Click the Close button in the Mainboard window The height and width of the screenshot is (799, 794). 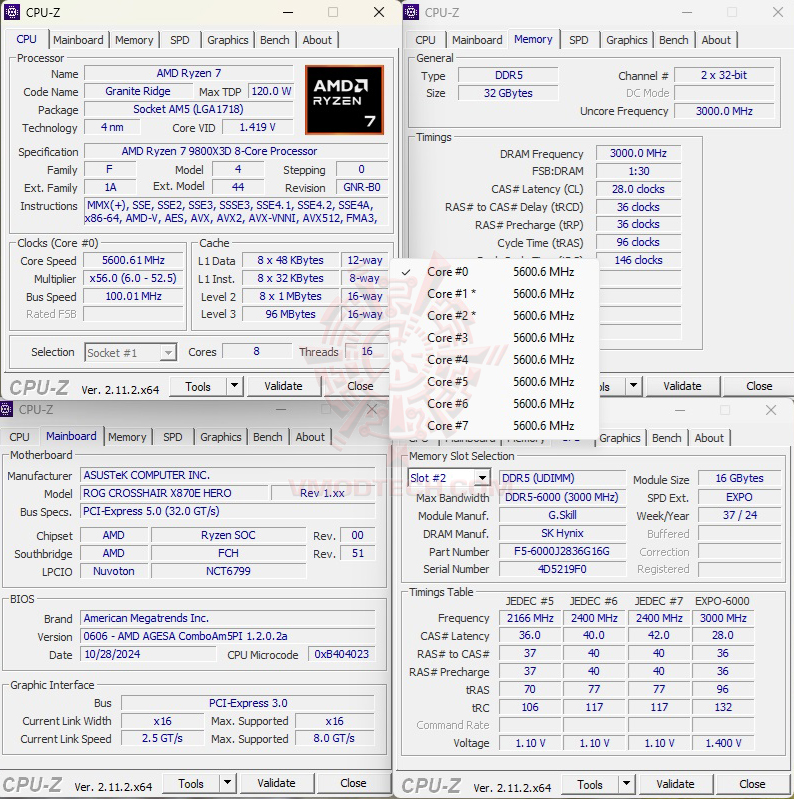coord(353,783)
